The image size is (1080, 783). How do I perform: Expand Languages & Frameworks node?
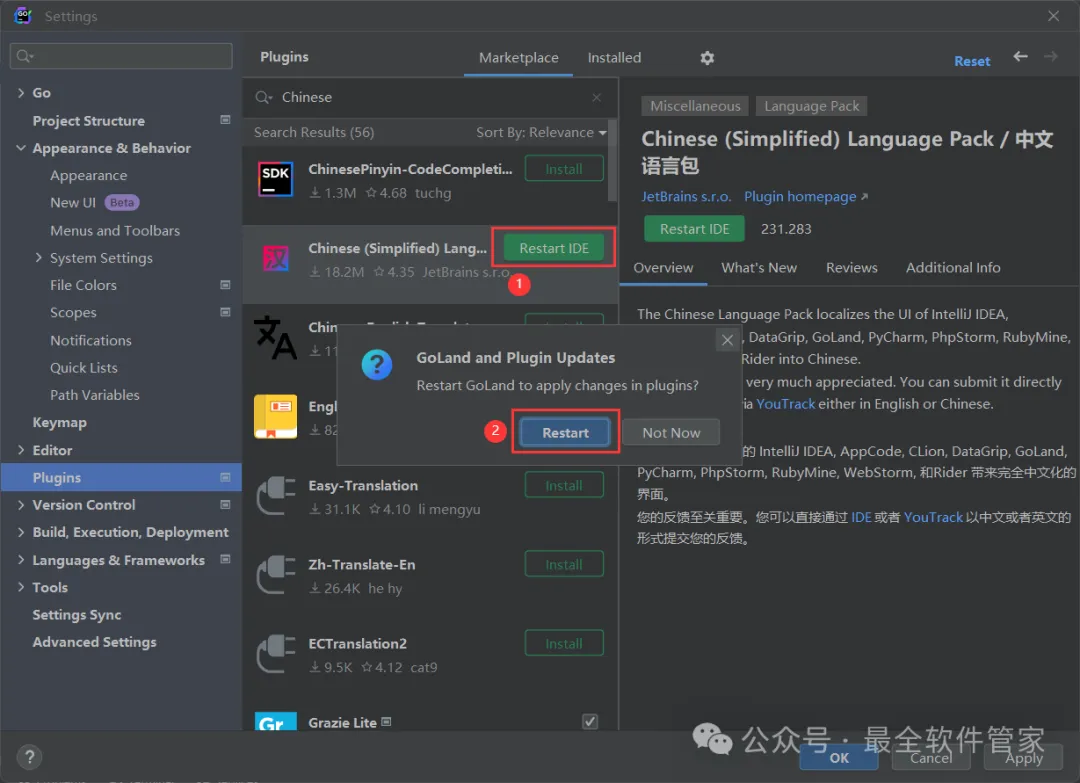[21, 560]
